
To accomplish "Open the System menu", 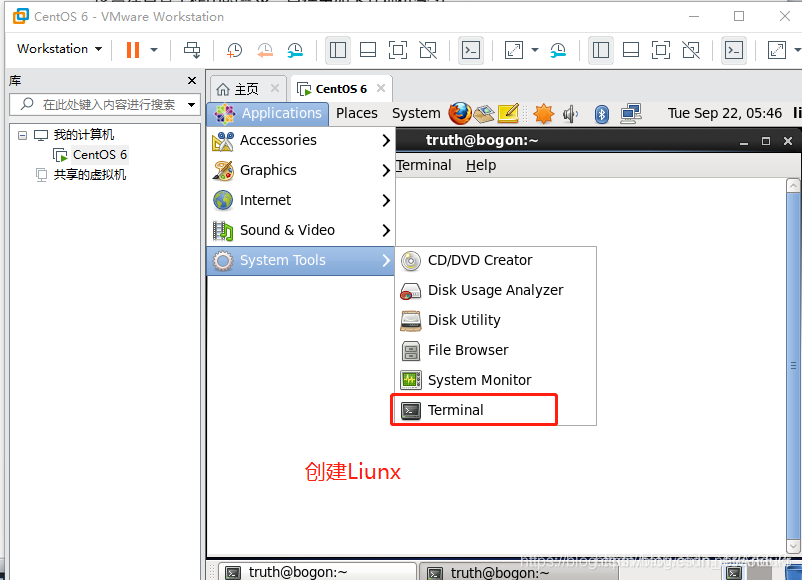I will (416, 113).
